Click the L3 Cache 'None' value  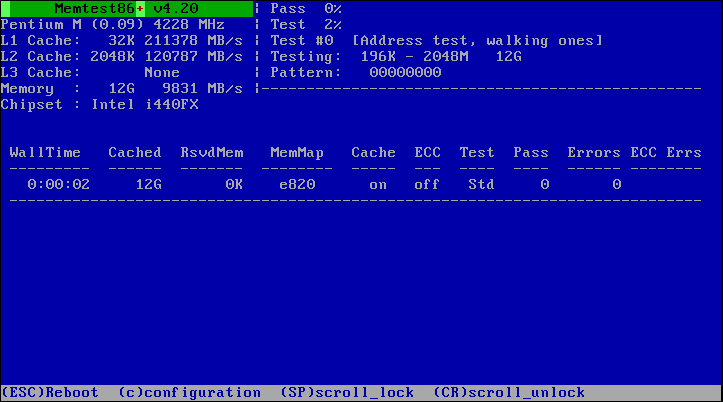pyautogui.click(x=162, y=72)
